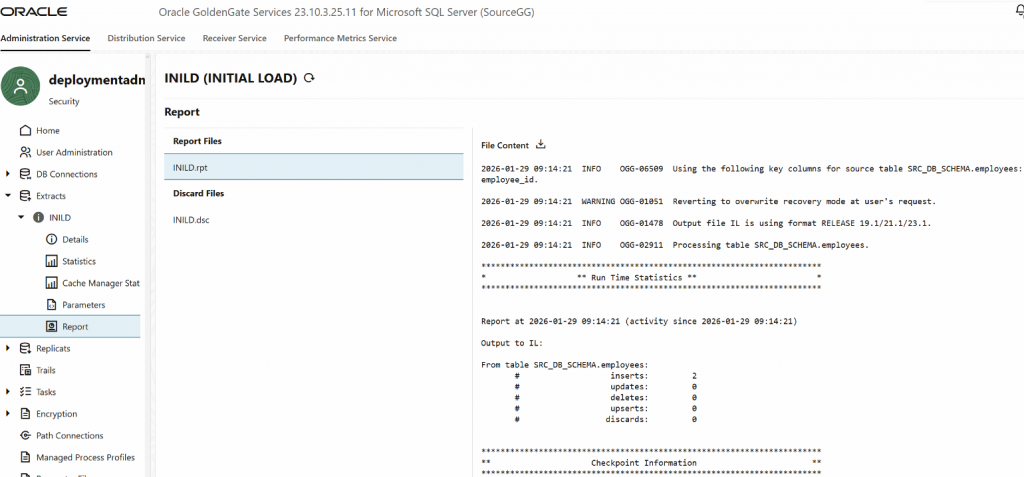Click the Statistics chart icon

click(52, 261)
